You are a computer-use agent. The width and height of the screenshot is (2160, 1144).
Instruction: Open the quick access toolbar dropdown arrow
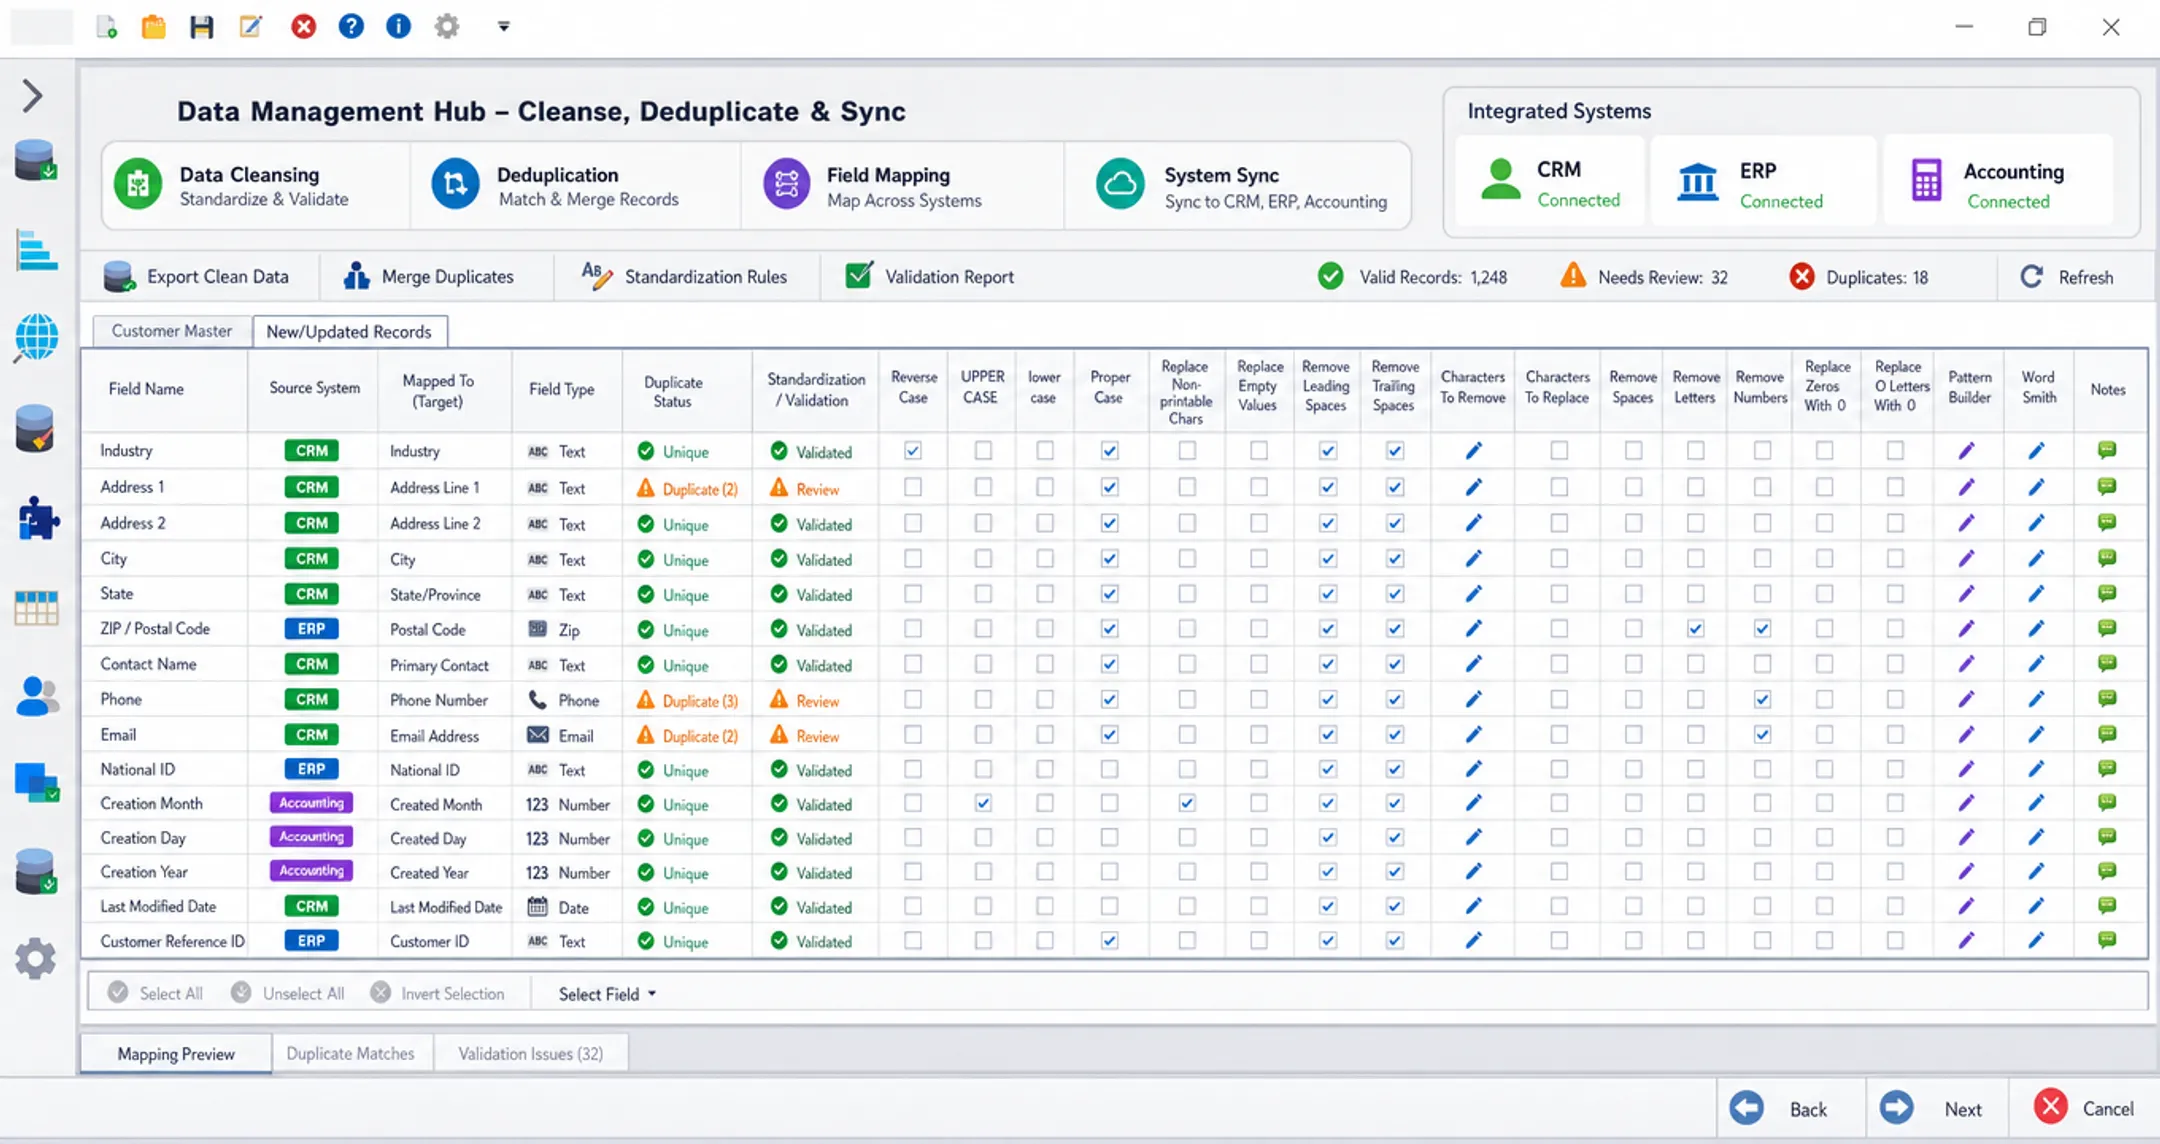504,27
